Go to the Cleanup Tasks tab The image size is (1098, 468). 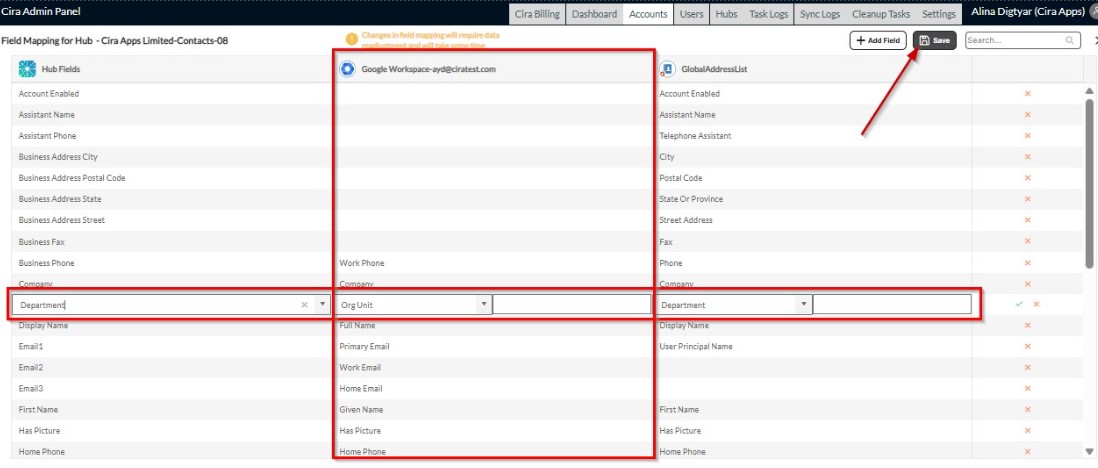pos(881,14)
